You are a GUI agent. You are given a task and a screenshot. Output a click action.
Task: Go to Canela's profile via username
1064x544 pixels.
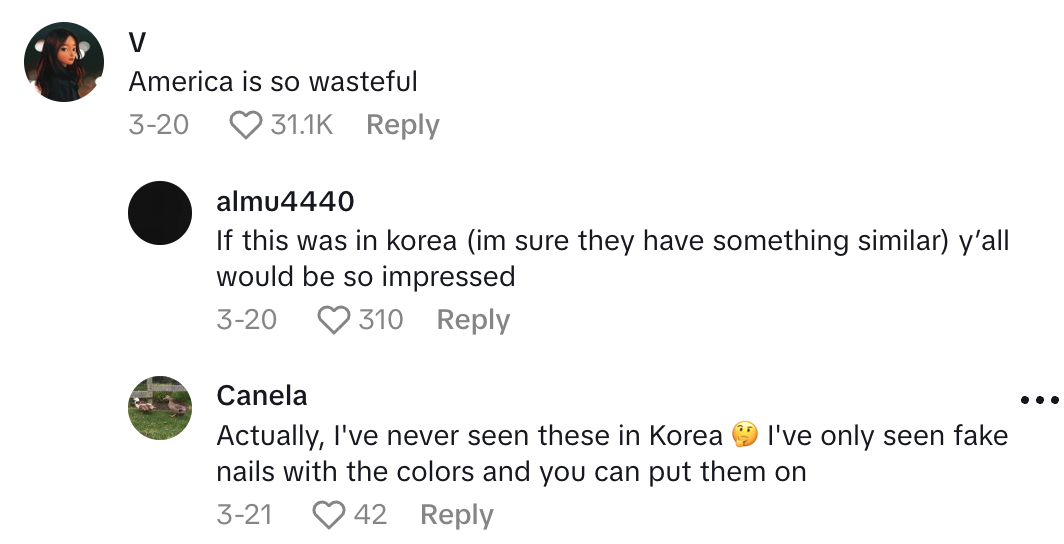point(262,396)
